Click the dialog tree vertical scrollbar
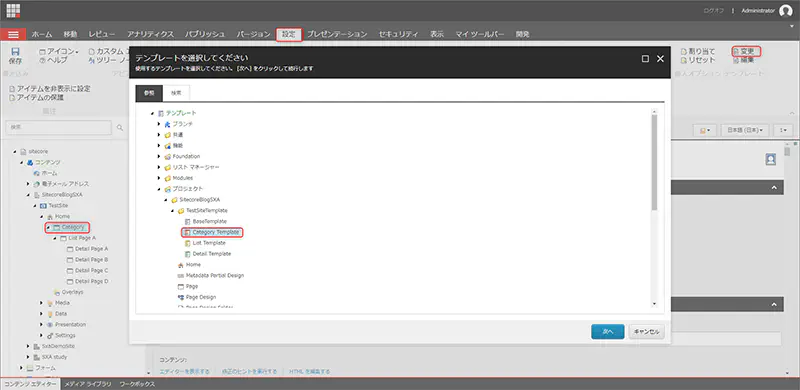Screen dimensions: 800x390 (654, 161)
